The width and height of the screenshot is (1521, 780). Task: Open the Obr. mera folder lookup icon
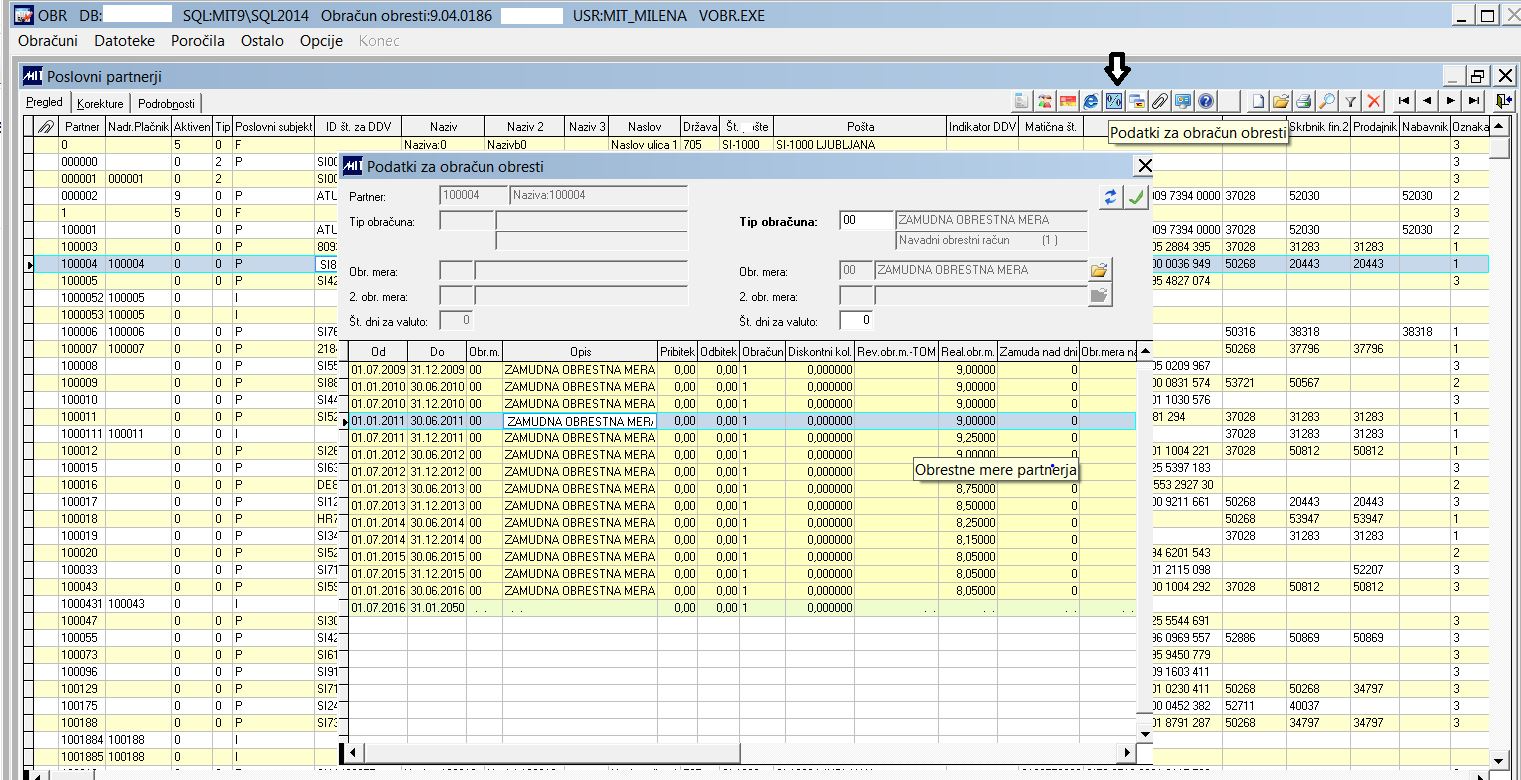1098,269
